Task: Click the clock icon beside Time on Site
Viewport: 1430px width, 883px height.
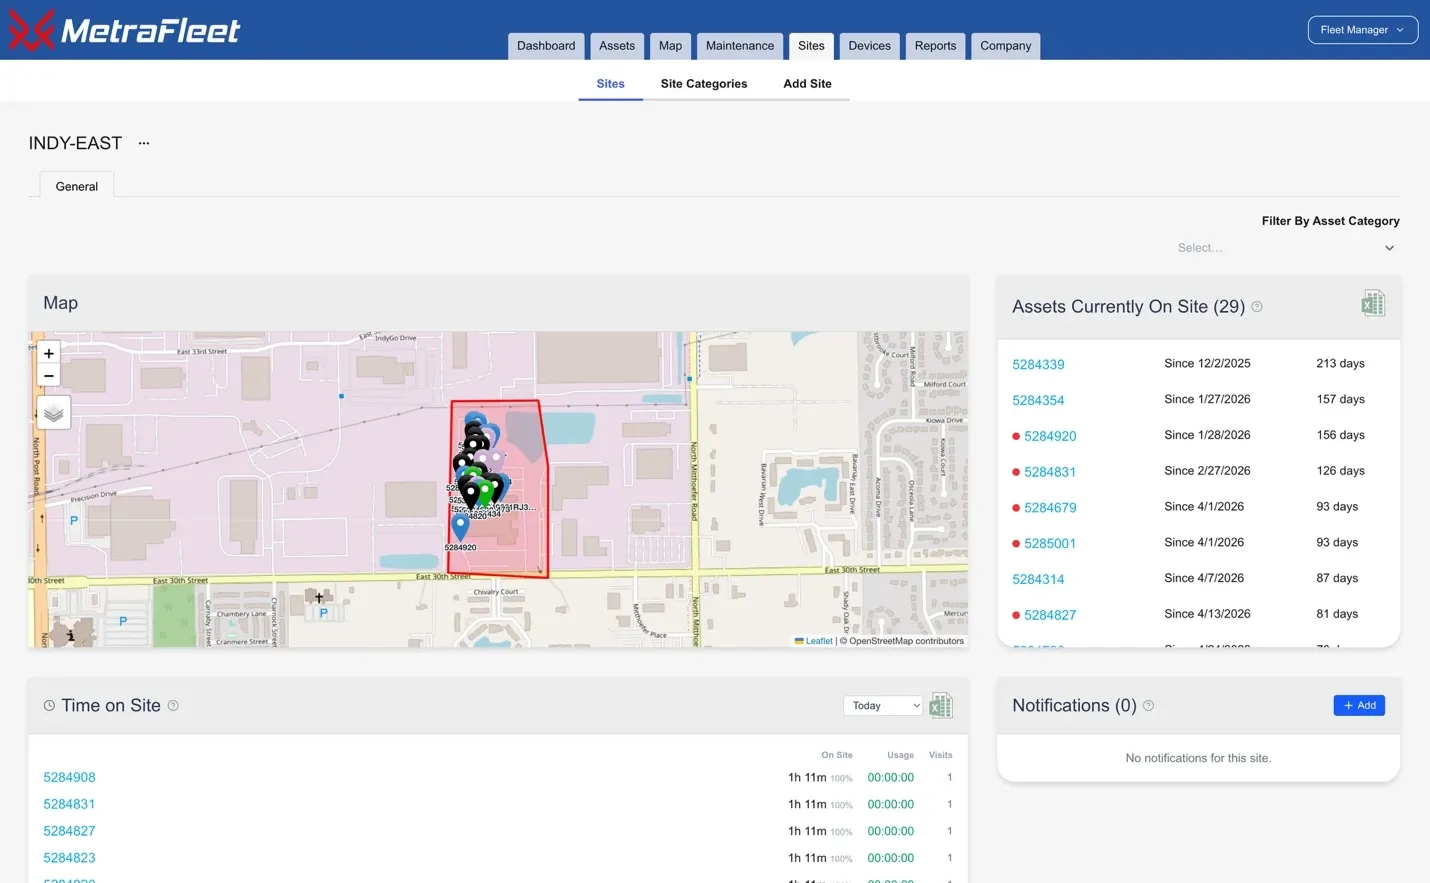Action: coord(49,706)
